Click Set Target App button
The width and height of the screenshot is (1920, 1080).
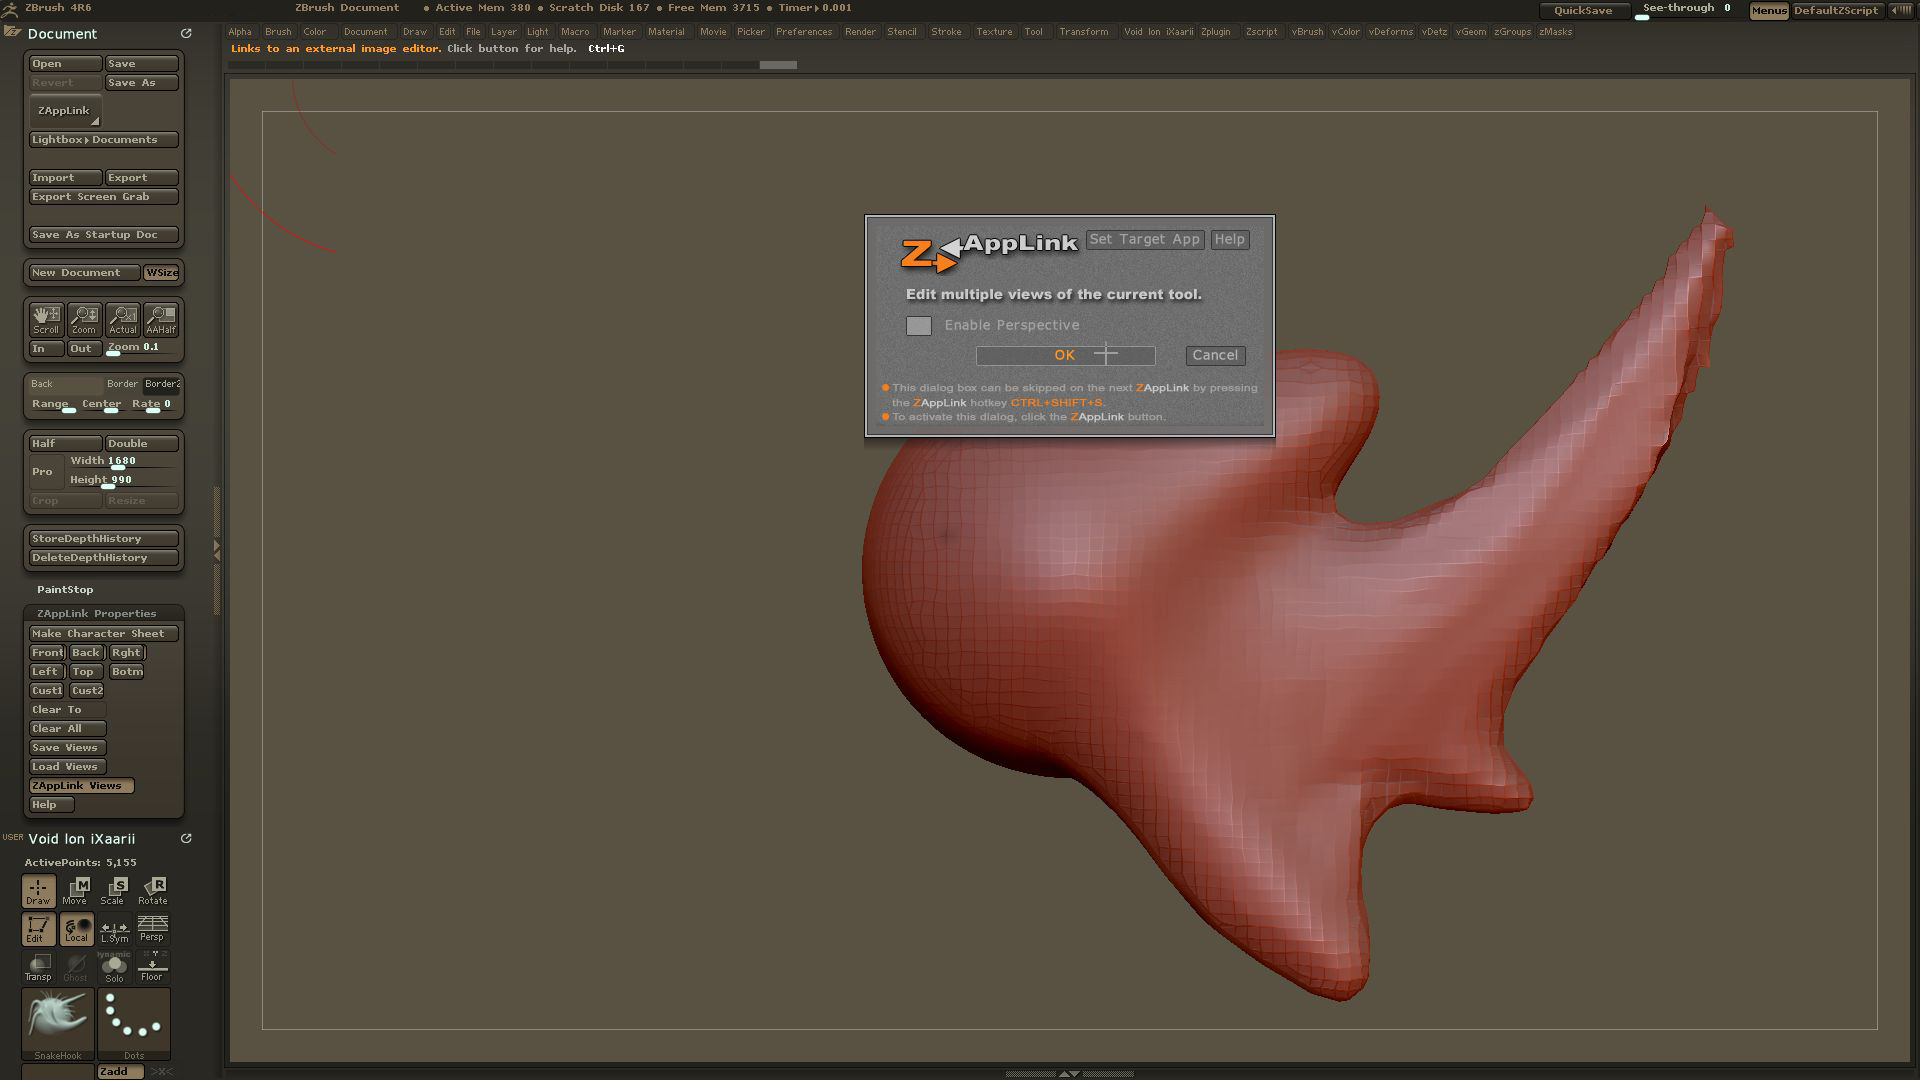[1145, 240]
